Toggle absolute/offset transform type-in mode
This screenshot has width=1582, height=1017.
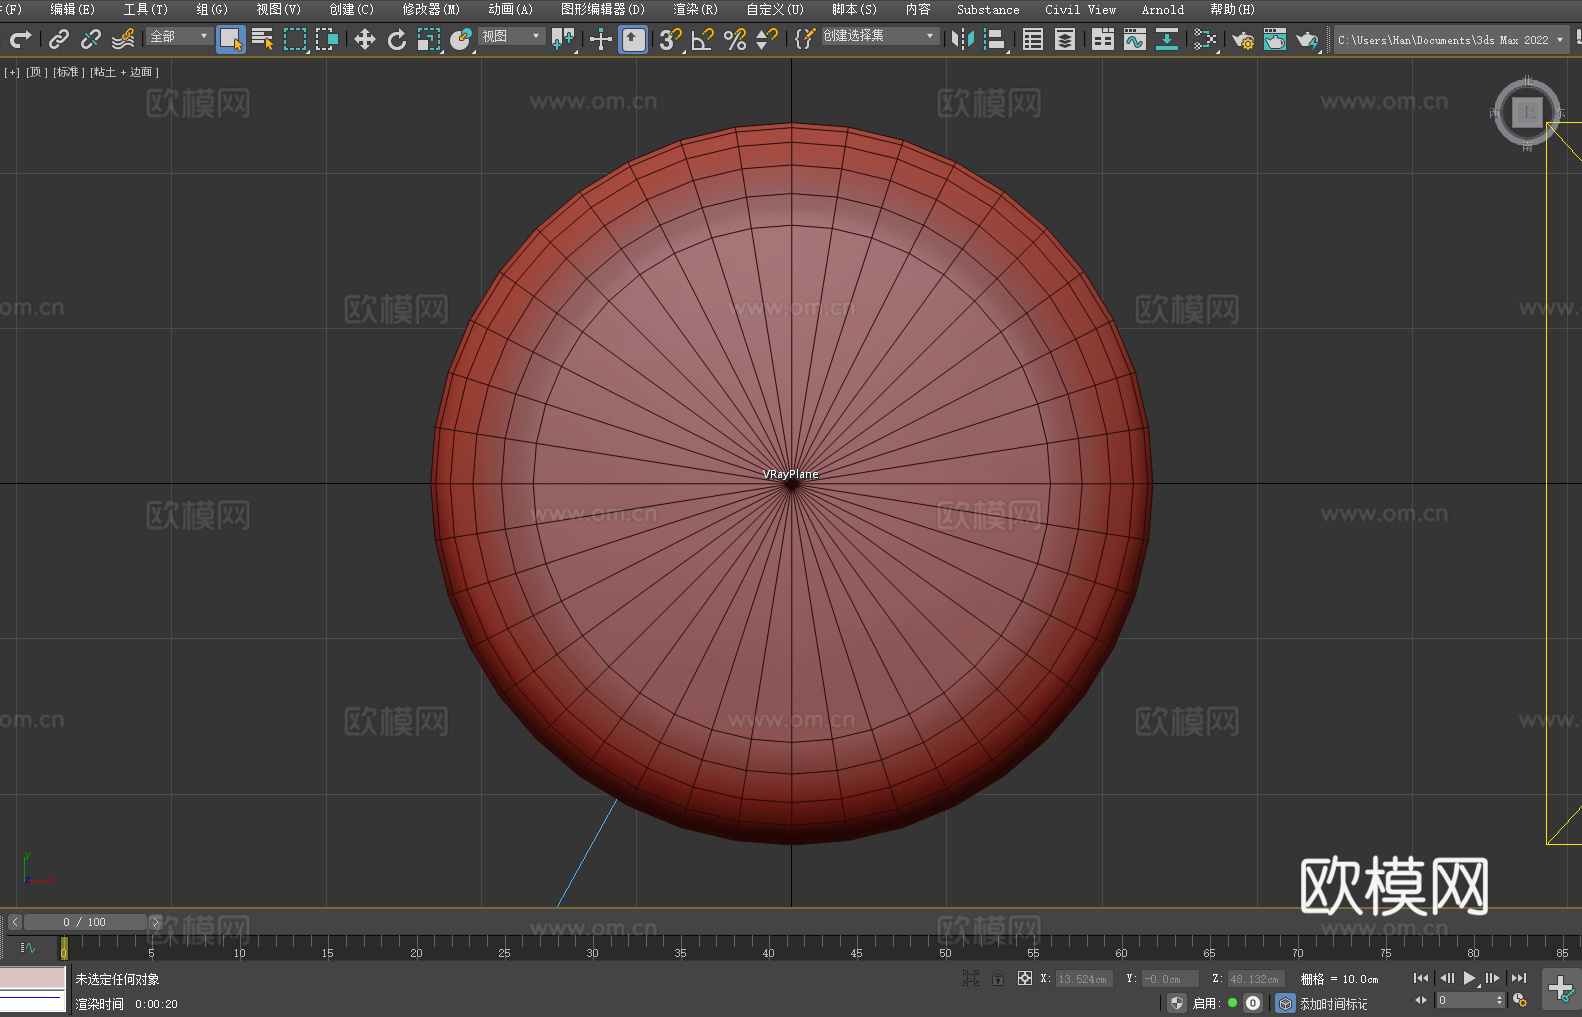click(x=1025, y=978)
